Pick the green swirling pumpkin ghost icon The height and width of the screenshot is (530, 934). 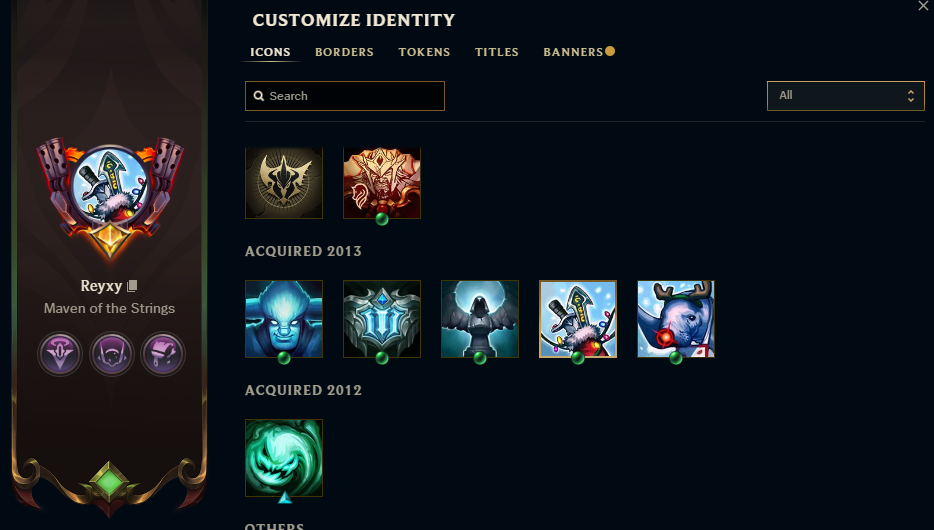click(x=284, y=458)
